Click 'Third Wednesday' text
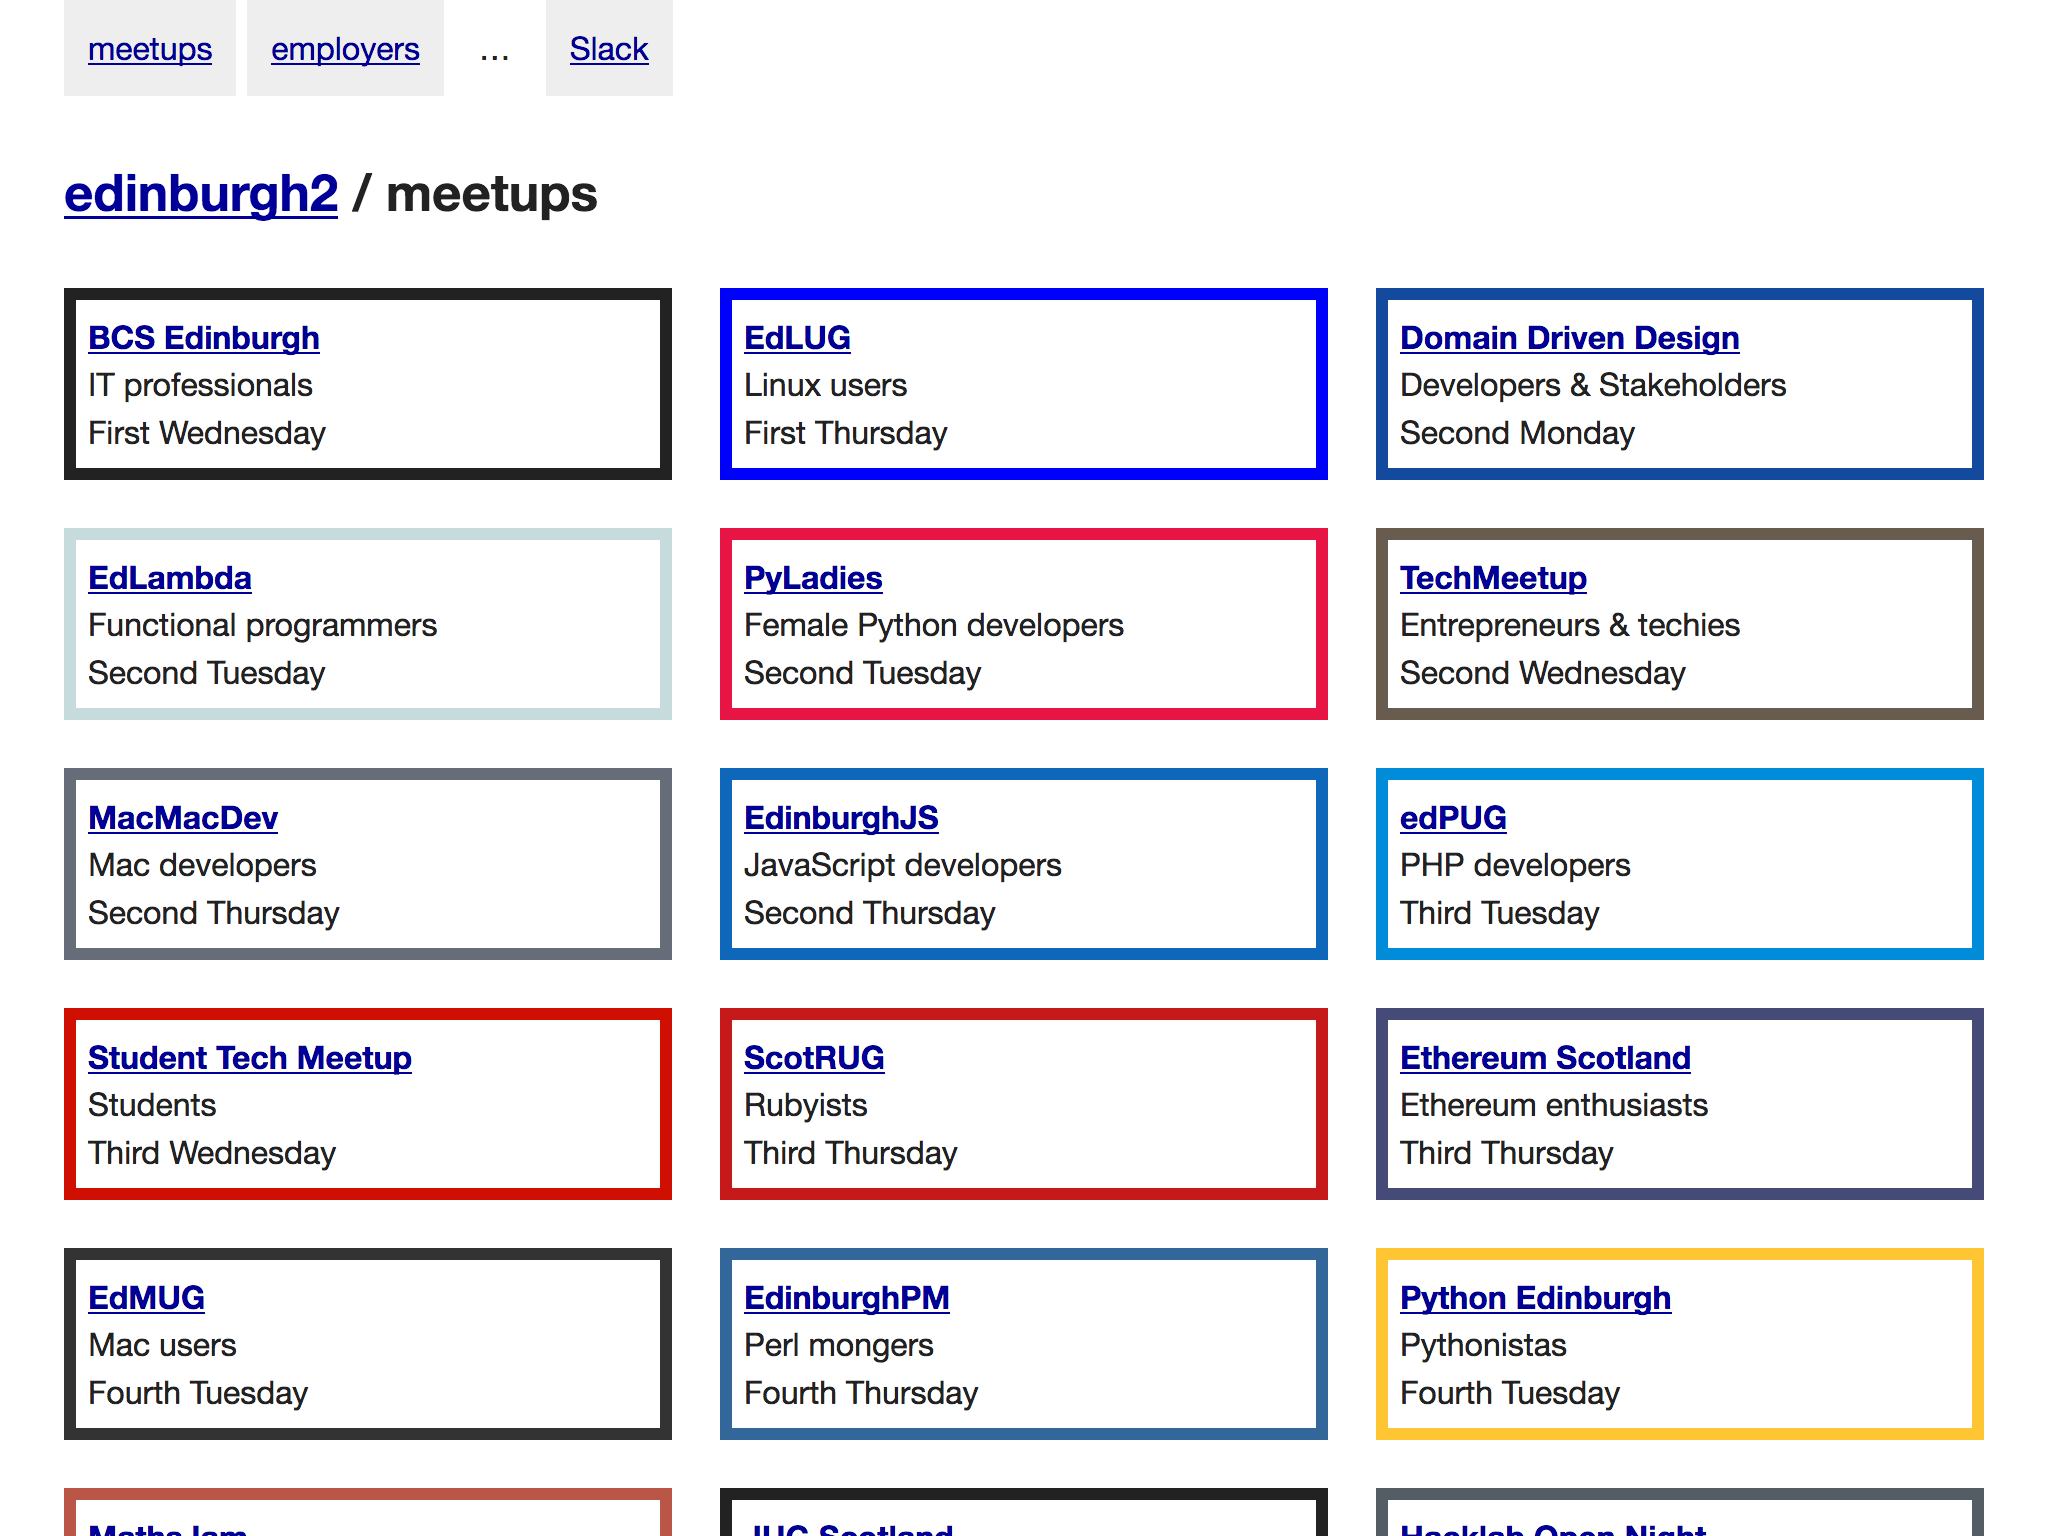The height and width of the screenshot is (1536, 2048). coord(212,1153)
